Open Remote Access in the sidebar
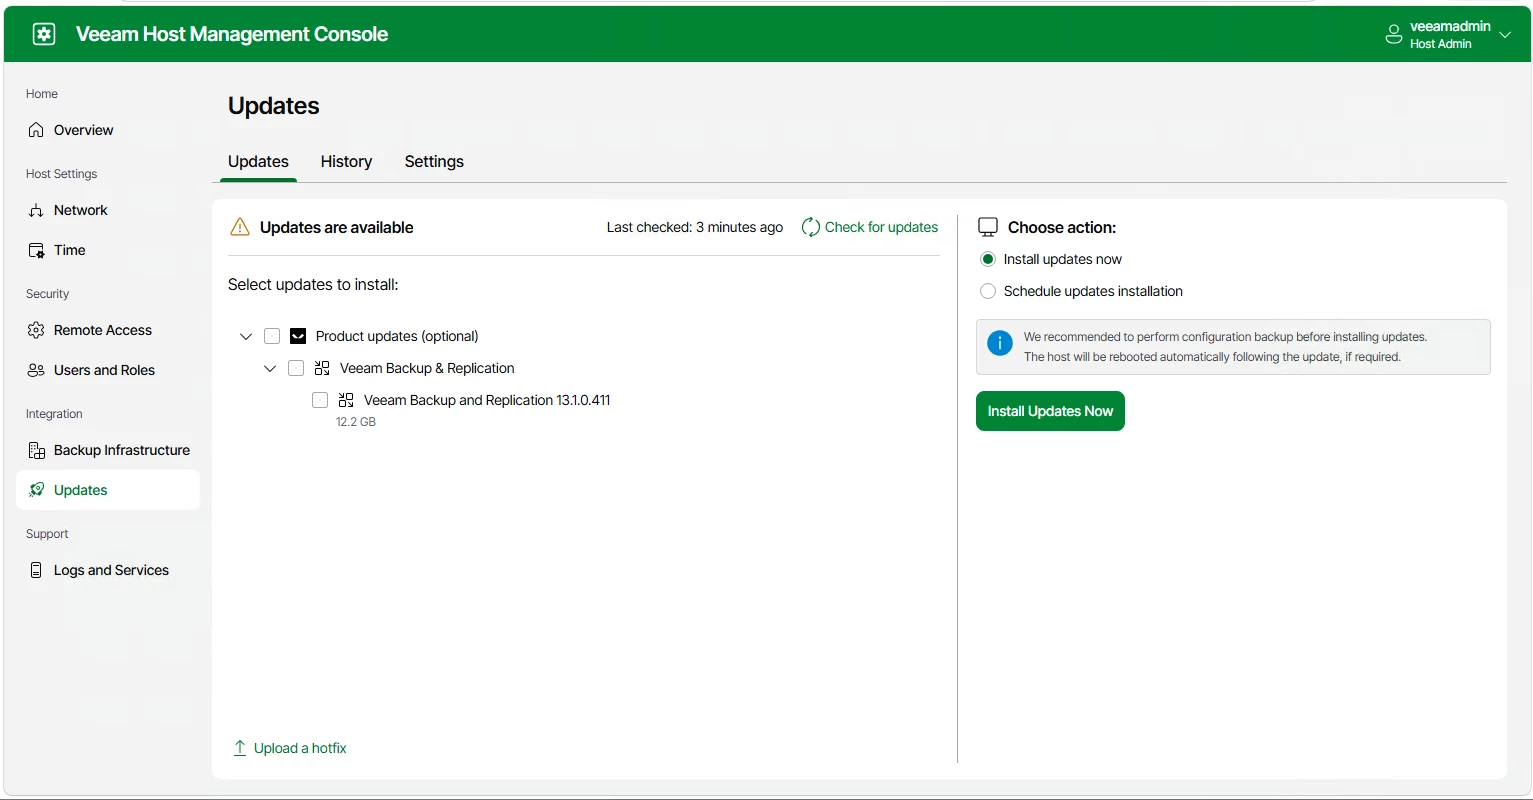This screenshot has width=1533, height=800. [x=108, y=330]
